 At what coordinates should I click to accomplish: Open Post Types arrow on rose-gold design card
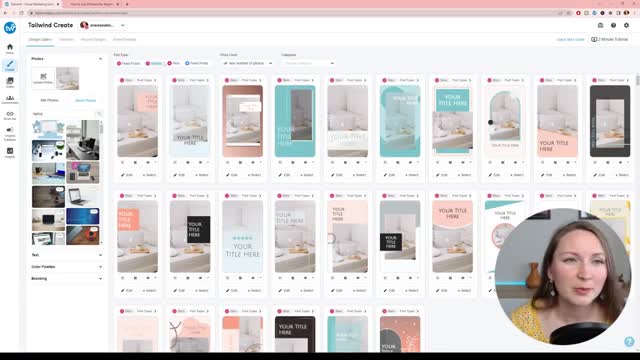(x=260, y=80)
